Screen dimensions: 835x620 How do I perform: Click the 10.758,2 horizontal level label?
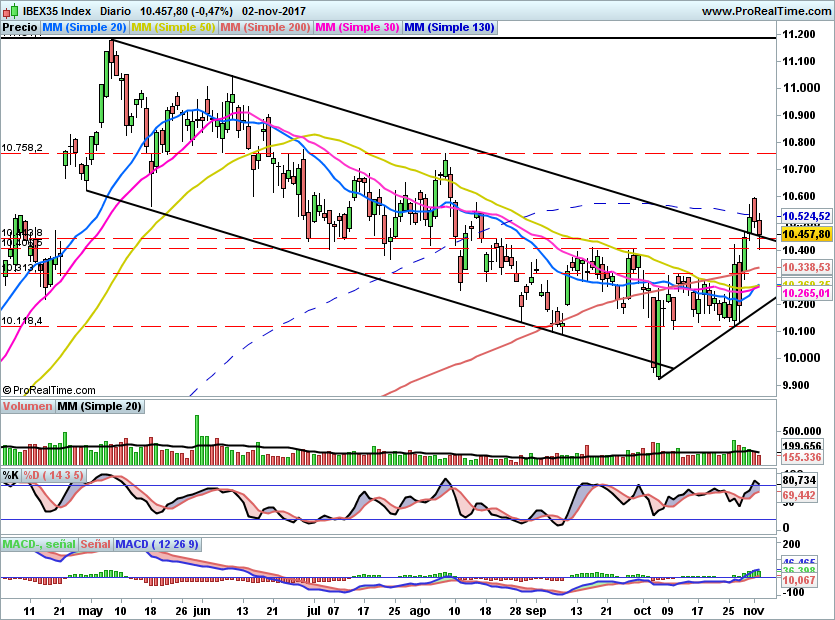point(22,148)
